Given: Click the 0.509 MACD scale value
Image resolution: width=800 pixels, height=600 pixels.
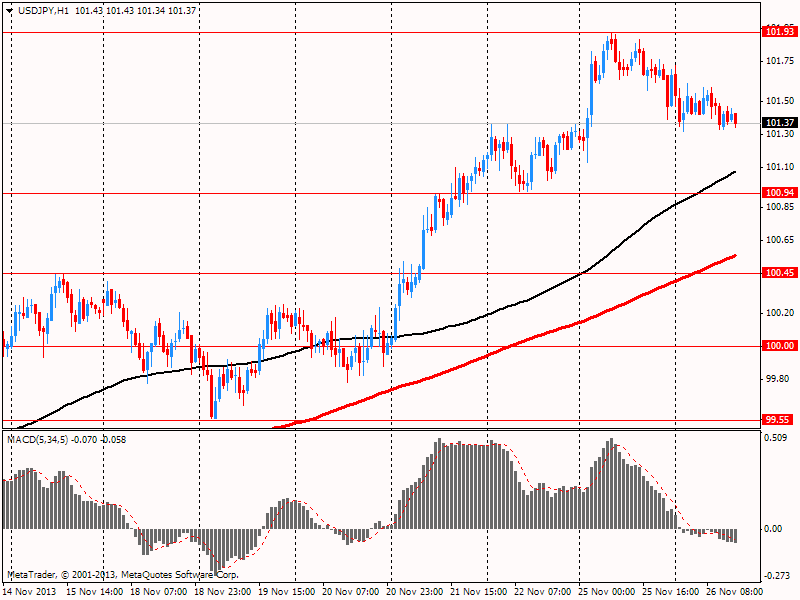Looking at the screenshot, I should point(775,438).
